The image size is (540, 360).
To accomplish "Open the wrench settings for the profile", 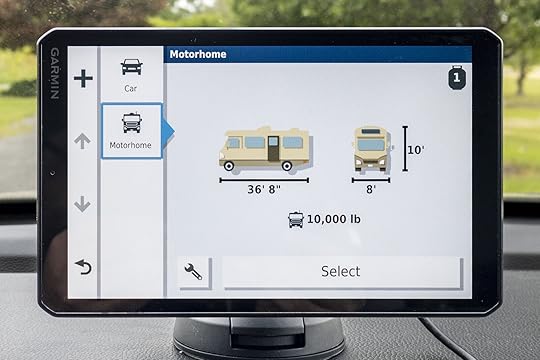I will click(x=194, y=272).
